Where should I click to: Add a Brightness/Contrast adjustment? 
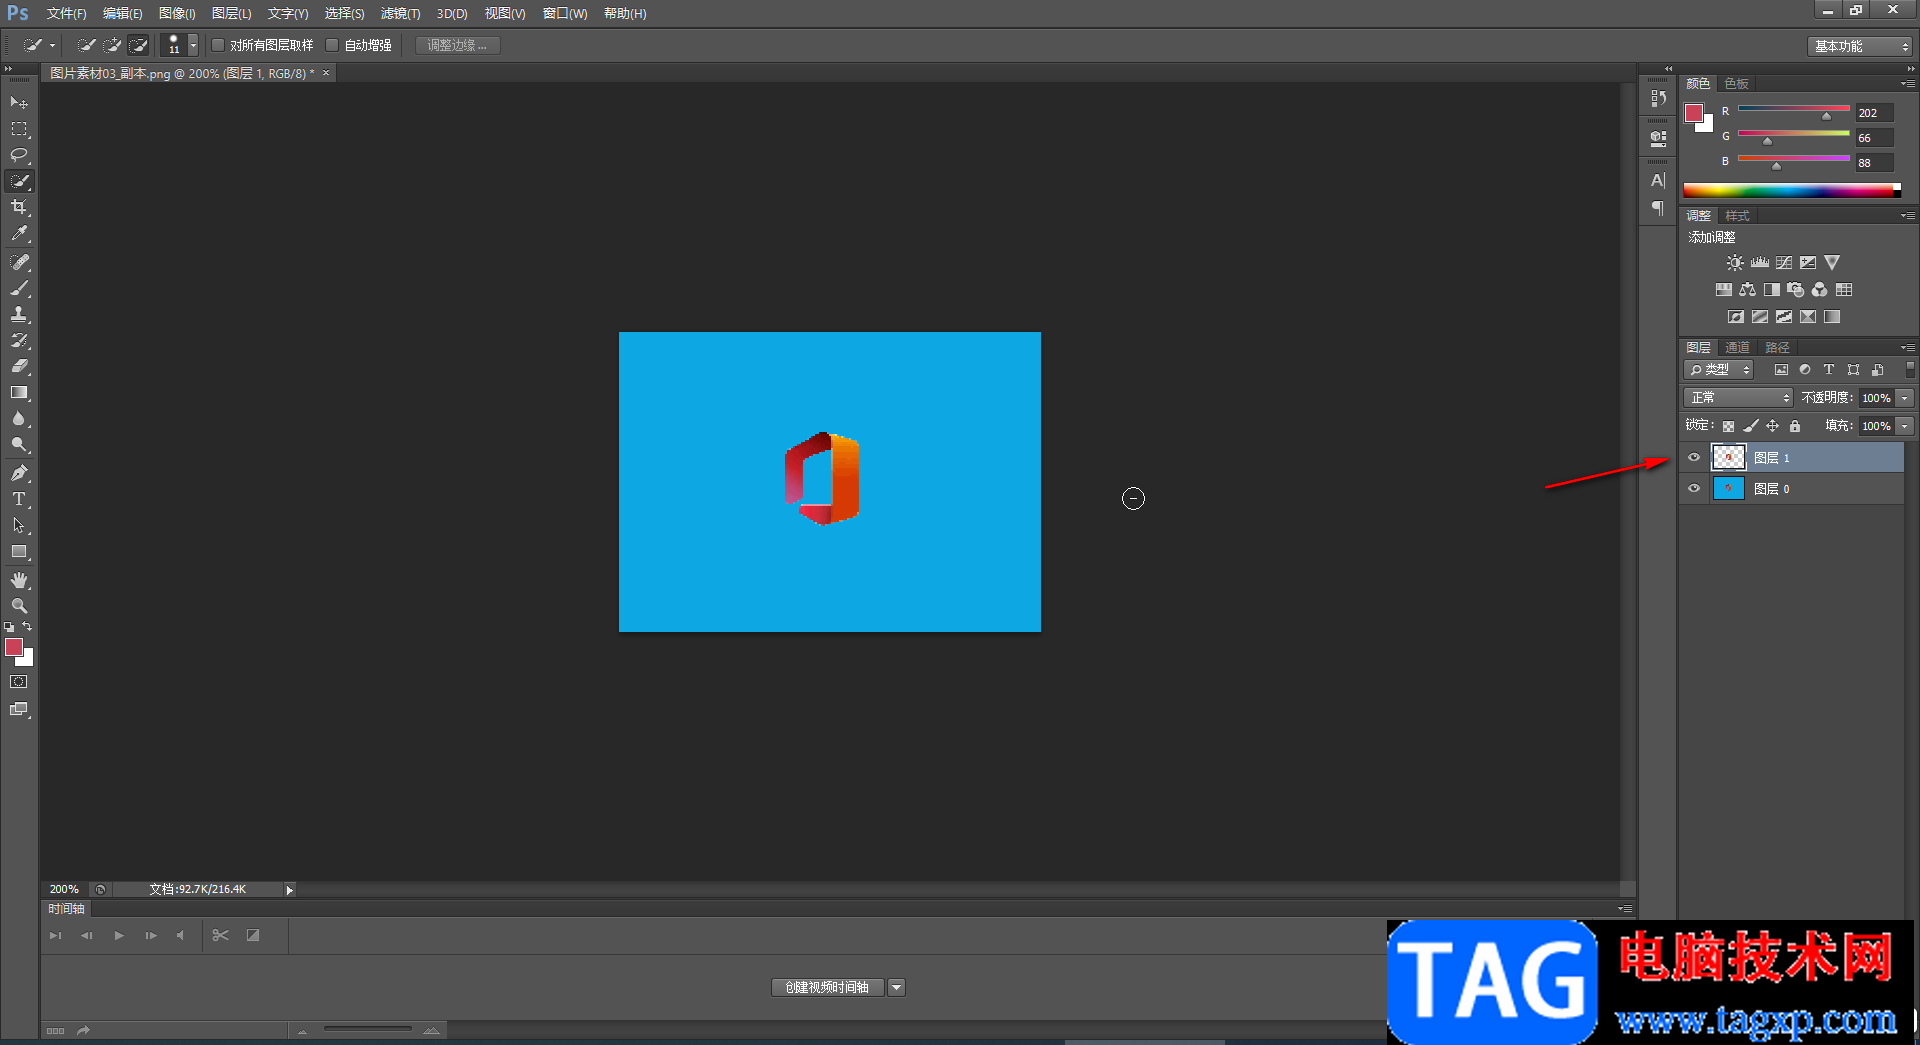pos(1735,263)
